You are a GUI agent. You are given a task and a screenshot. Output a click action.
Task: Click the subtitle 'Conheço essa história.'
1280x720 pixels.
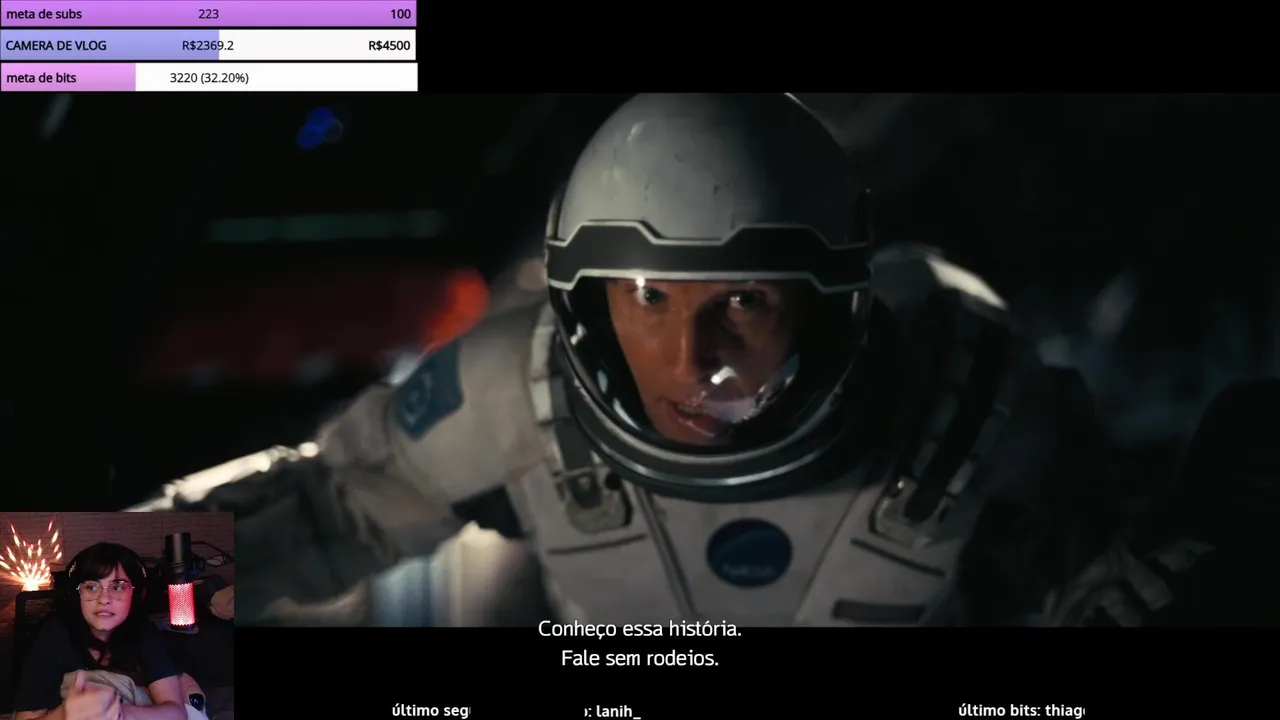[640, 629]
